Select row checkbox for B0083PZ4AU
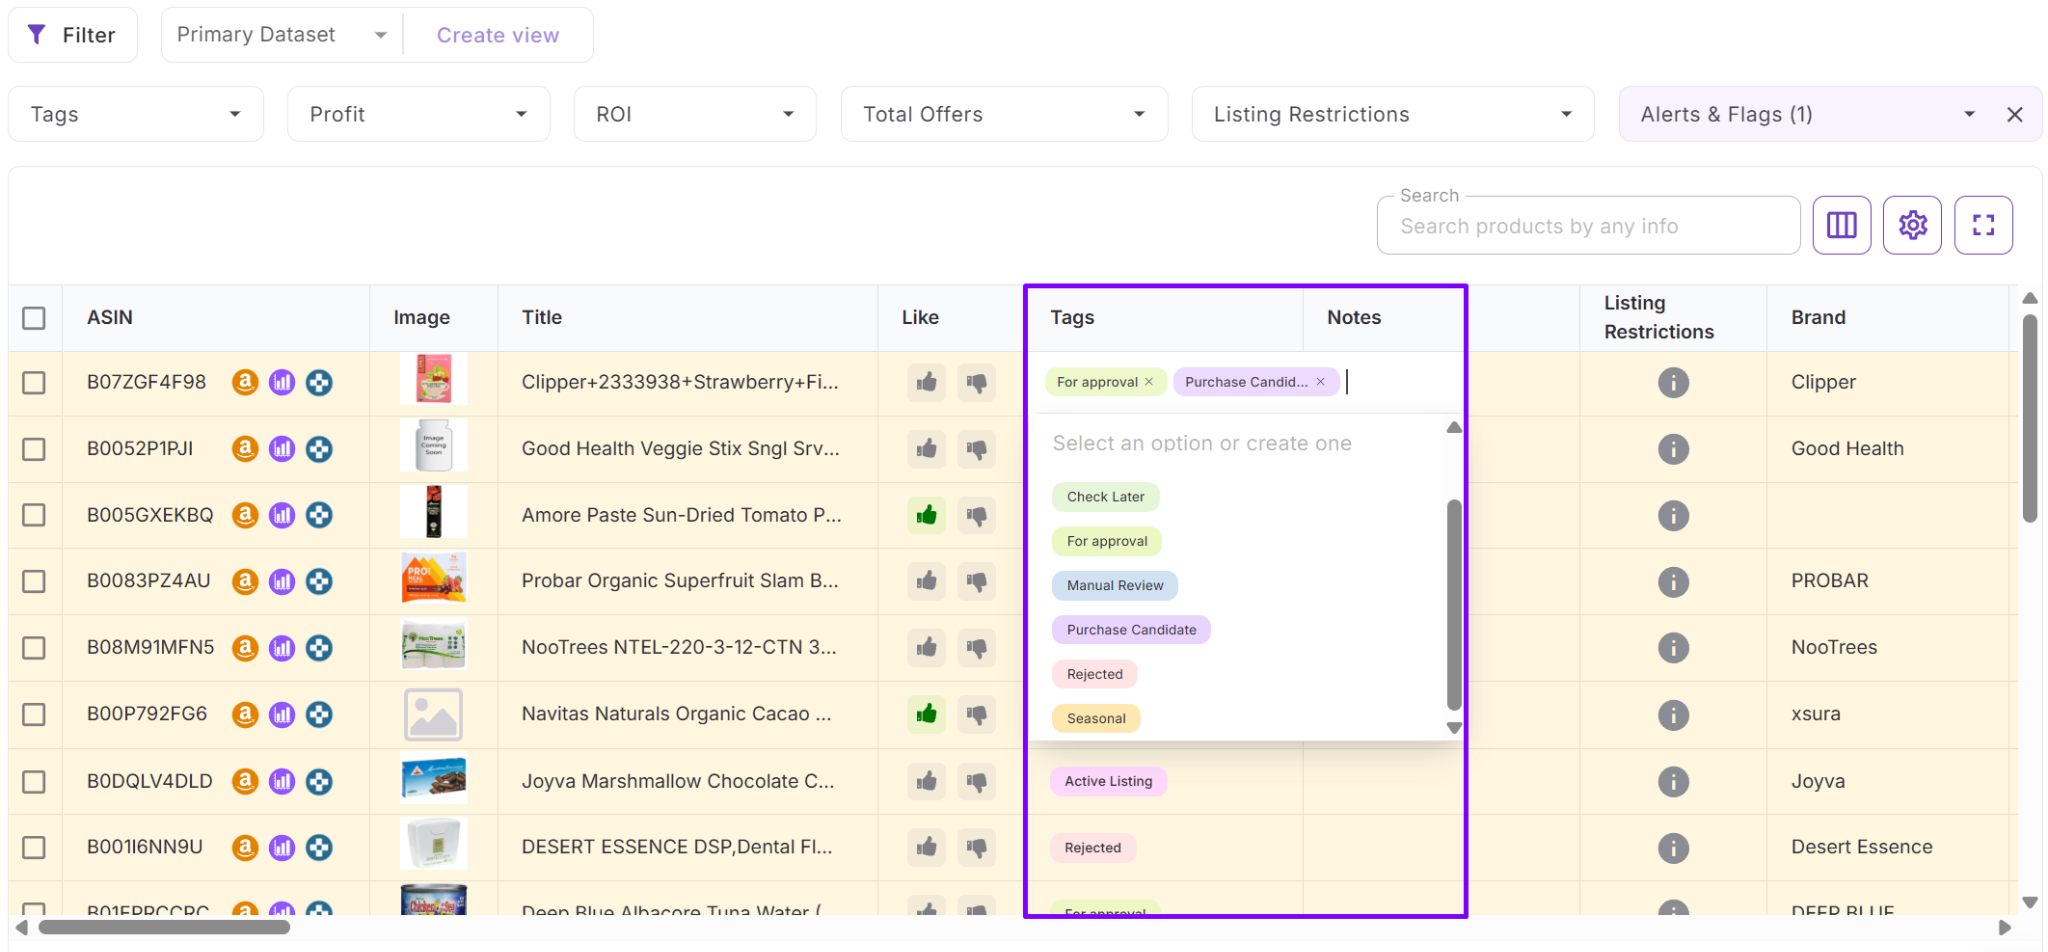 [34, 581]
